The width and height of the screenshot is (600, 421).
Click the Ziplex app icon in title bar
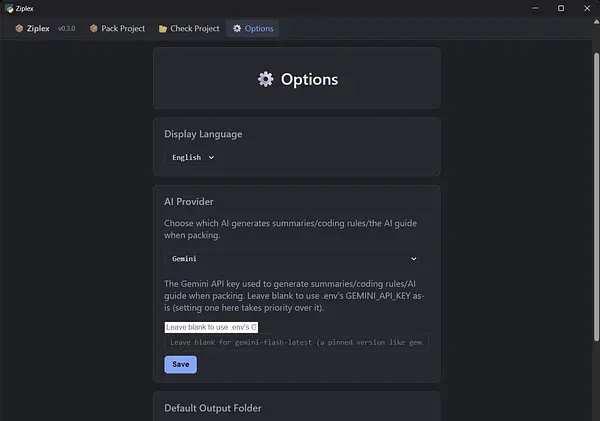pos(9,8)
